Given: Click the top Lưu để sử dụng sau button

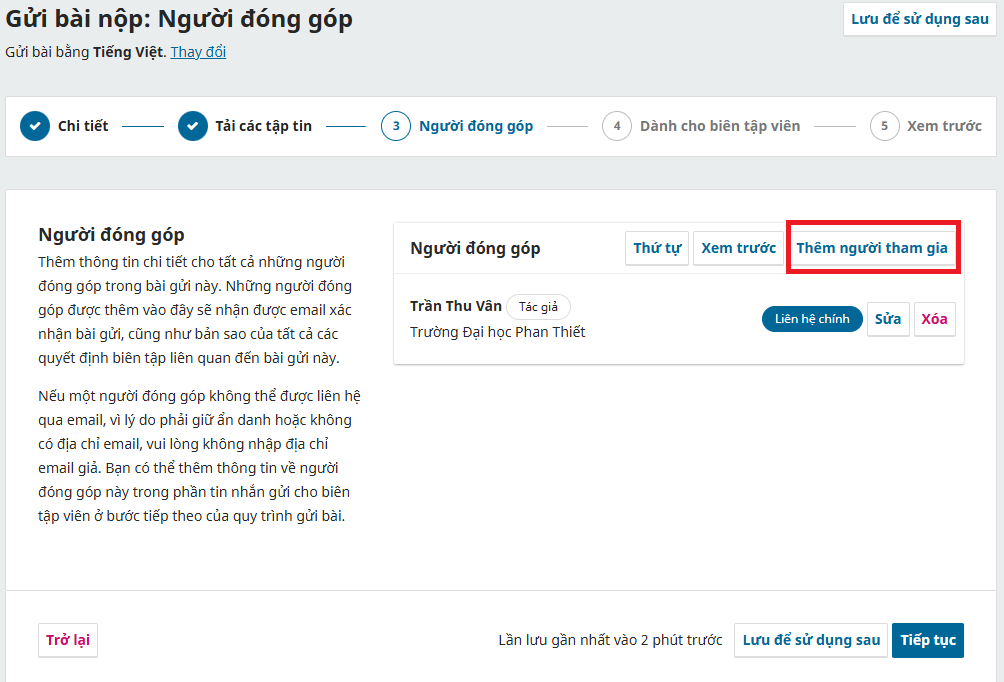Looking at the screenshot, I should point(919,19).
